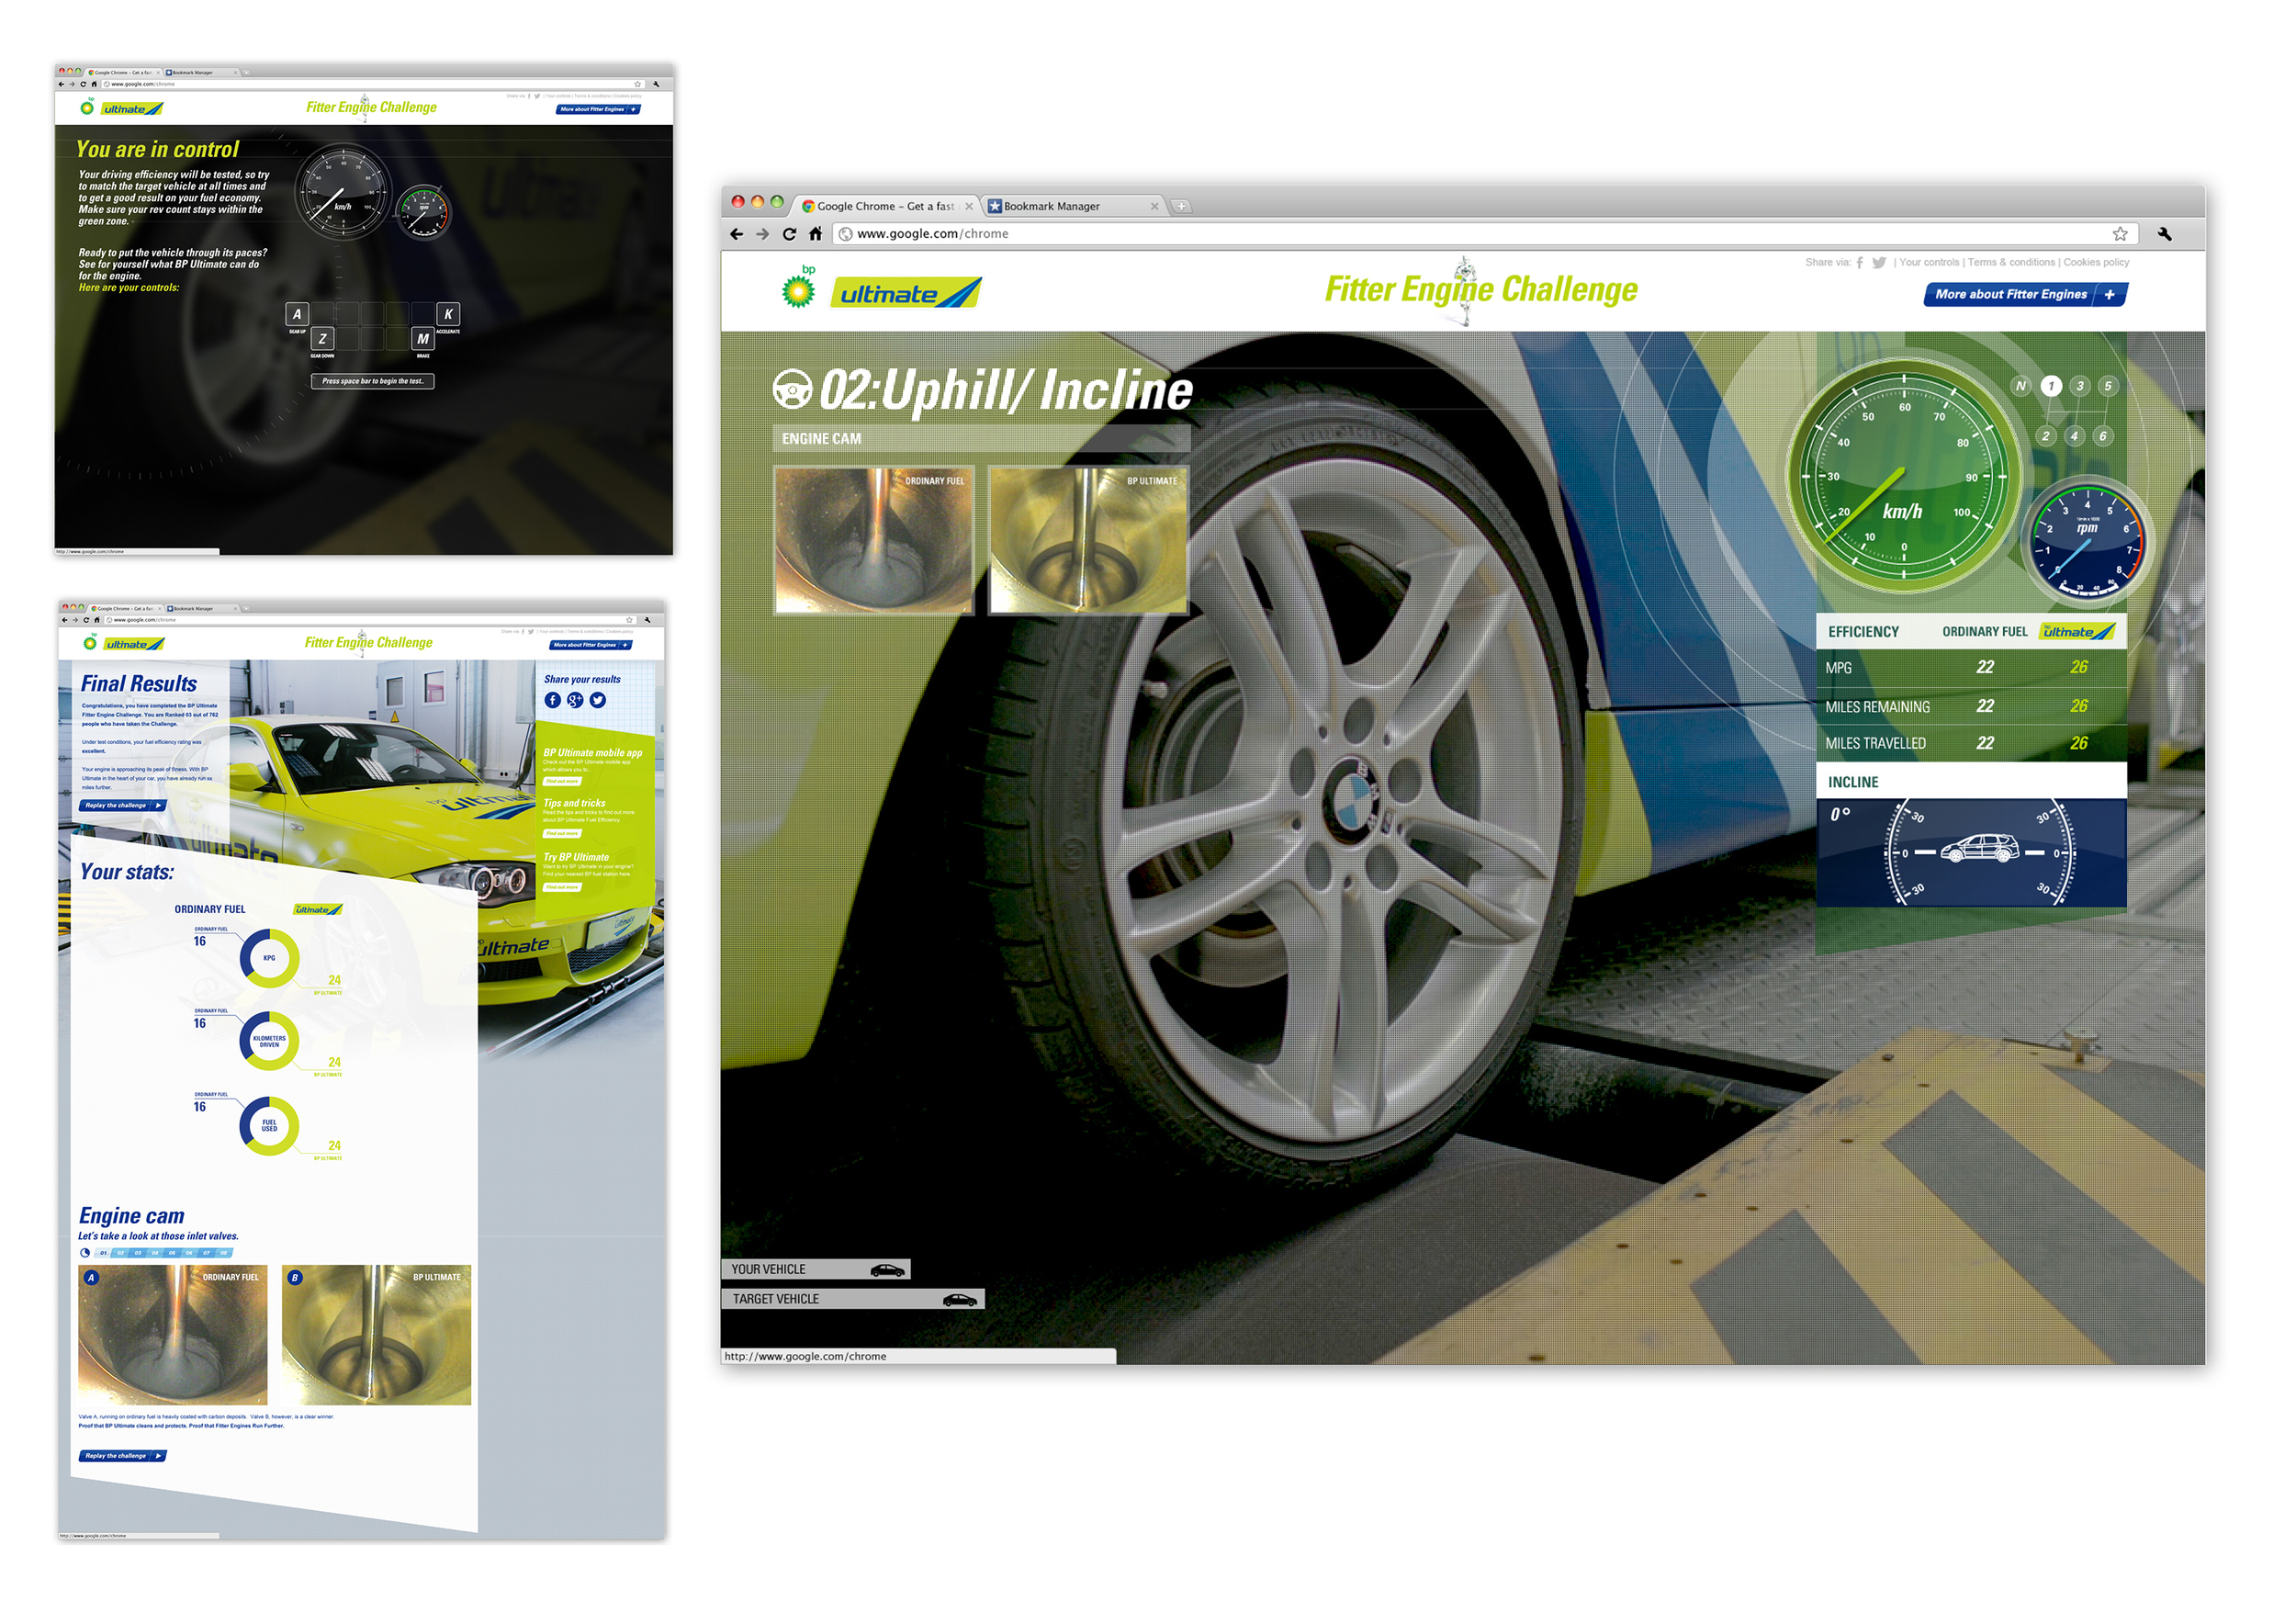The height and width of the screenshot is (1624, 2296).
Task: Select gear 1 on the gear selector
Action: [x=2051, y=386]
